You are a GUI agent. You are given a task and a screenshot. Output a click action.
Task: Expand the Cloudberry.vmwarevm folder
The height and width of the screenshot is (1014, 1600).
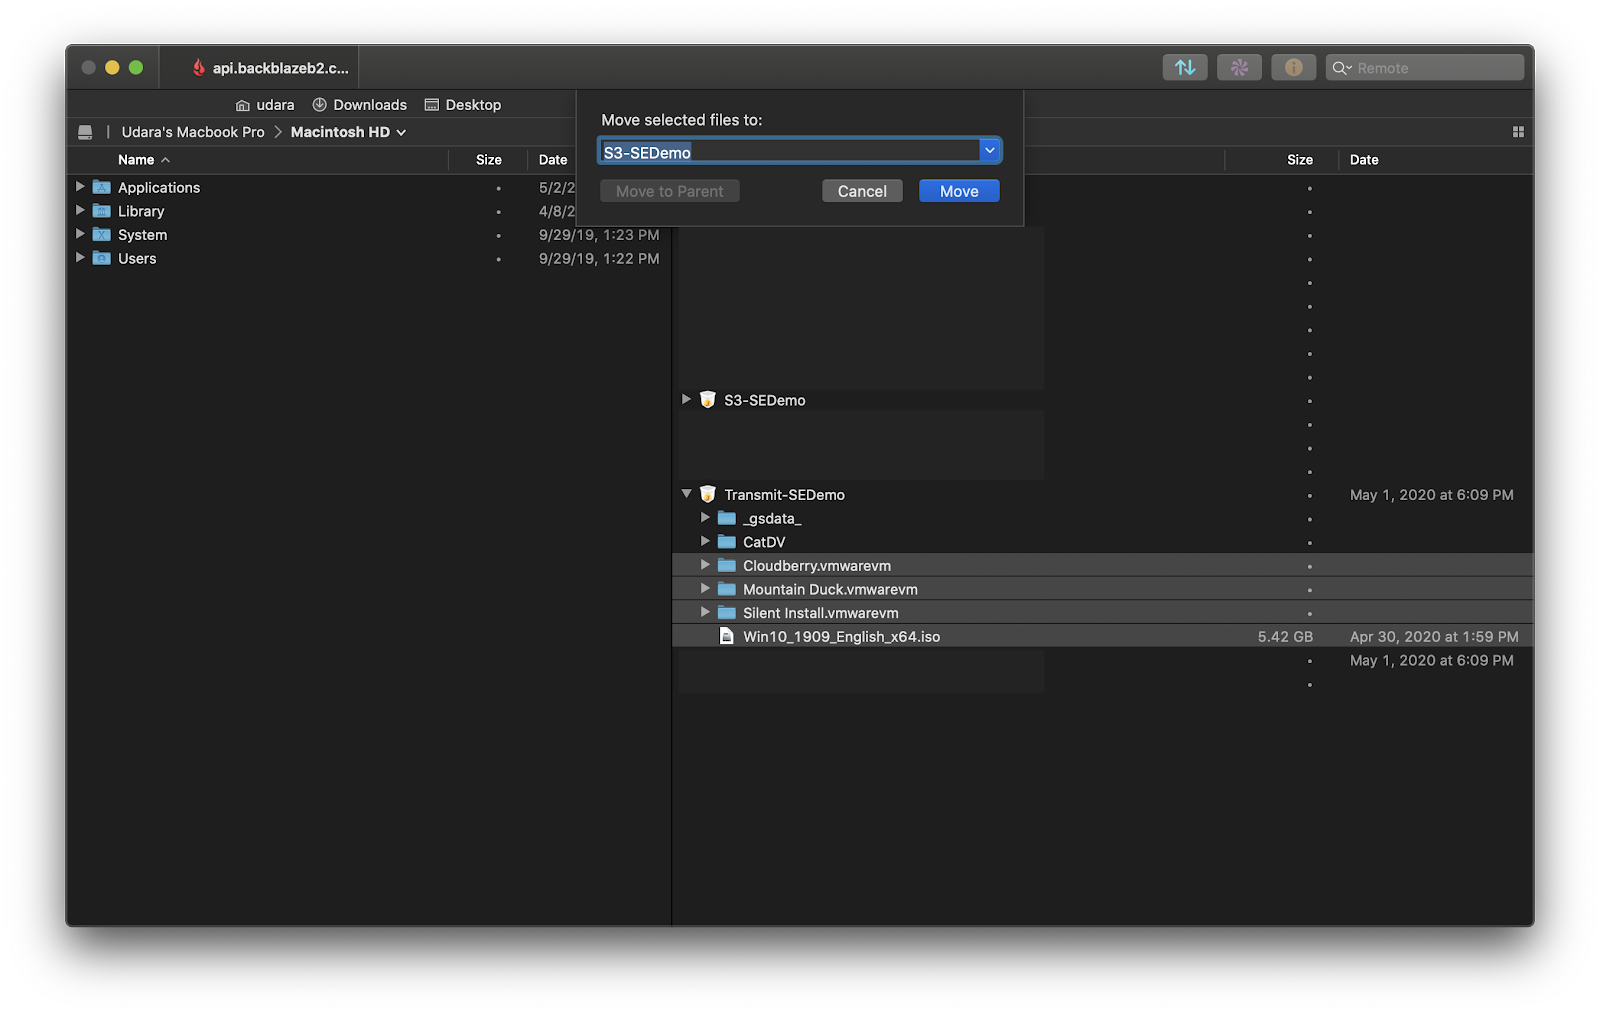705,565
